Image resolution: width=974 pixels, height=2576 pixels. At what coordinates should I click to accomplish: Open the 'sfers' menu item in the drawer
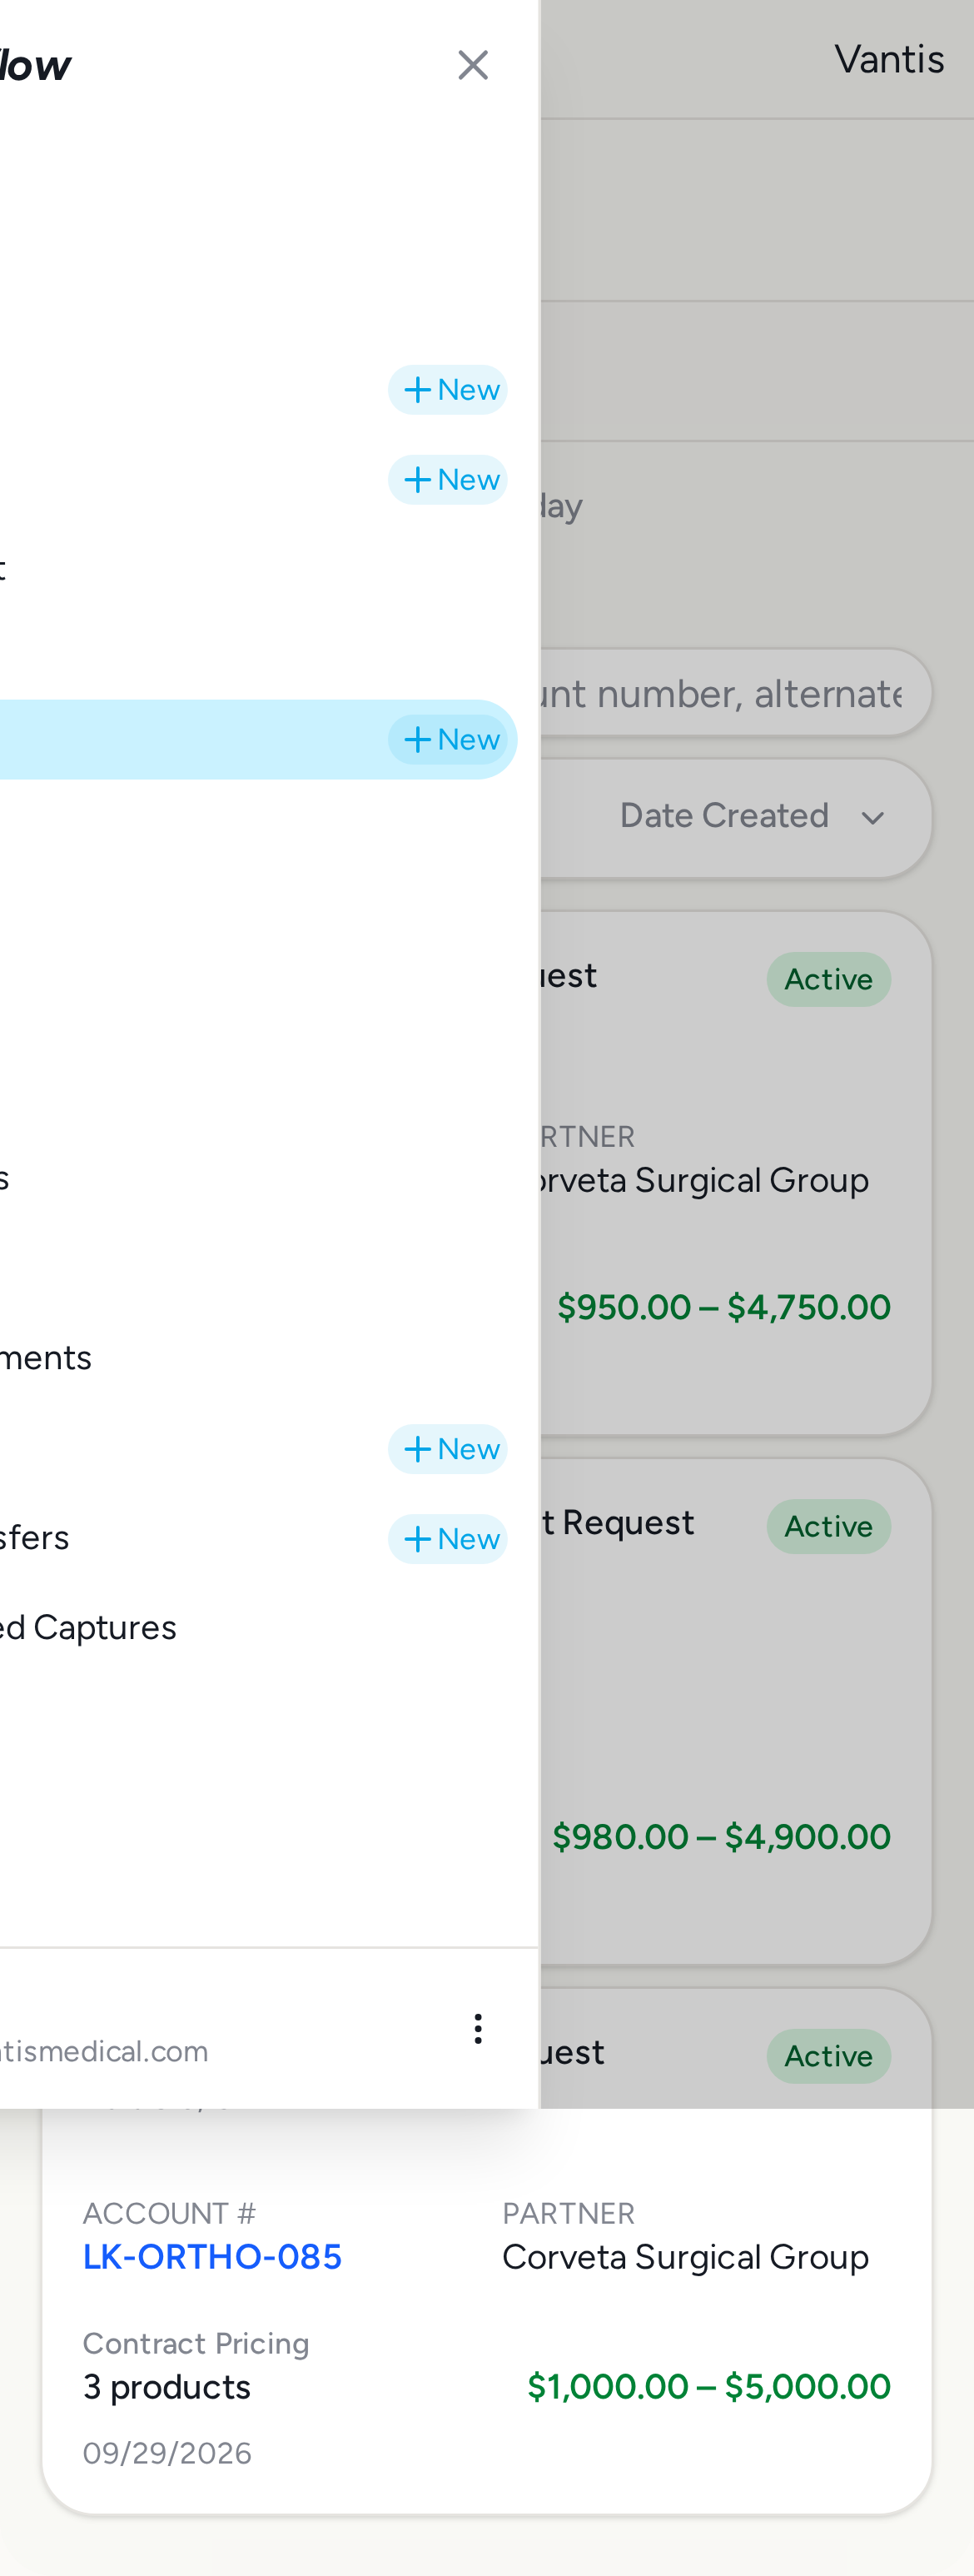tap(35, 1538)
